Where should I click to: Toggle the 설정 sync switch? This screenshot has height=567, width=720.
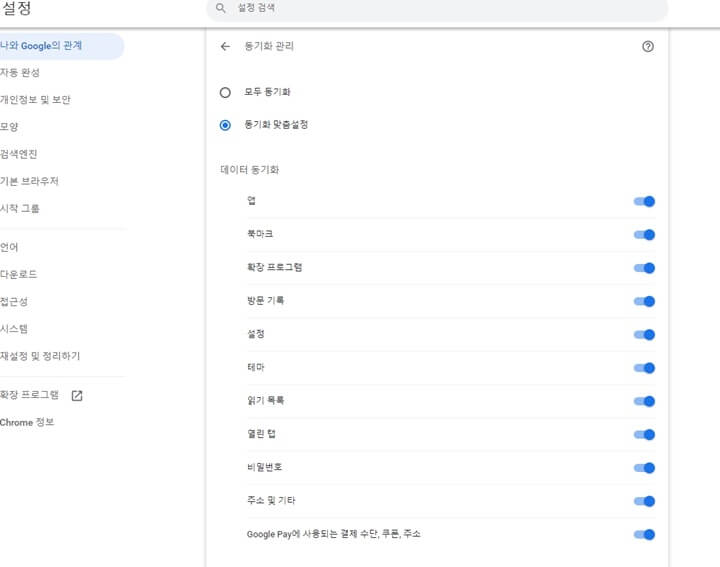(x=644, y=335)
